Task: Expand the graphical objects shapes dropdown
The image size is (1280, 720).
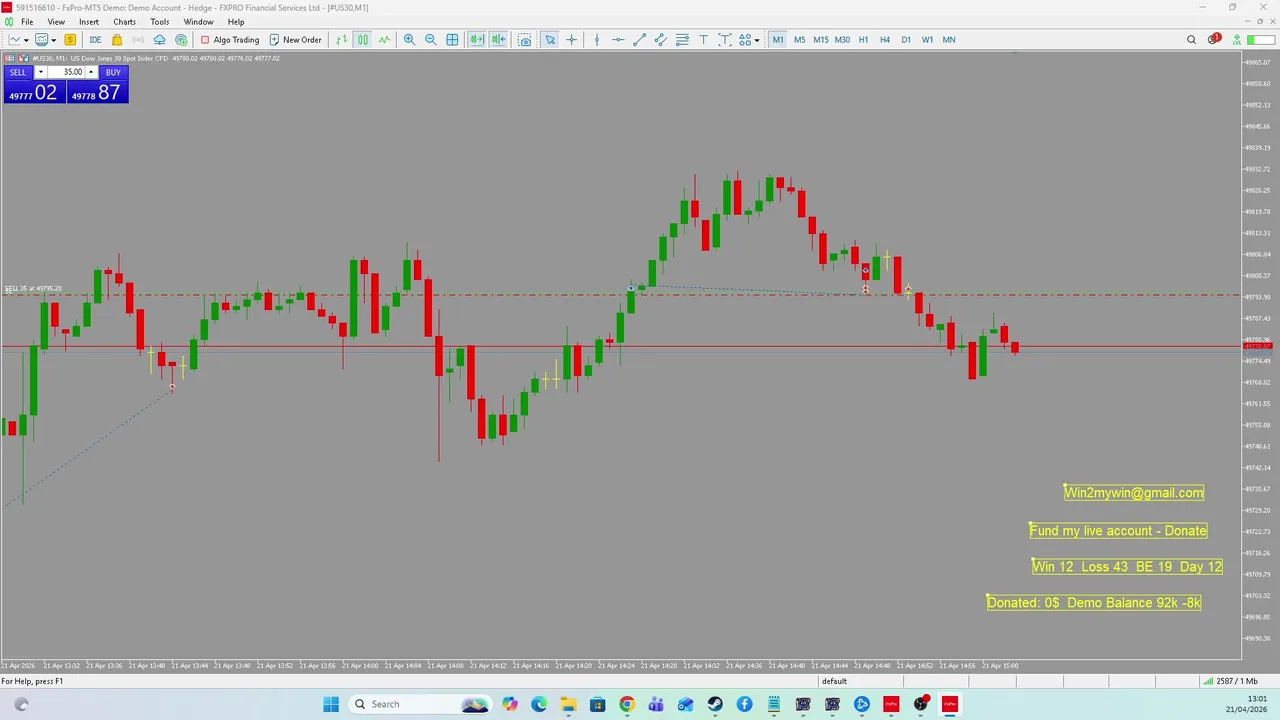Action: tap(757, 40)
